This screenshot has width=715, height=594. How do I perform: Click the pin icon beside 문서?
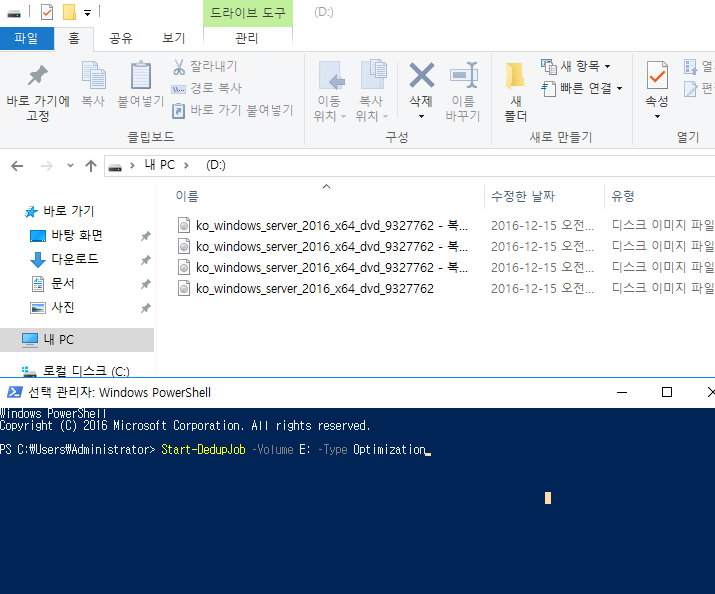point(145,284)
